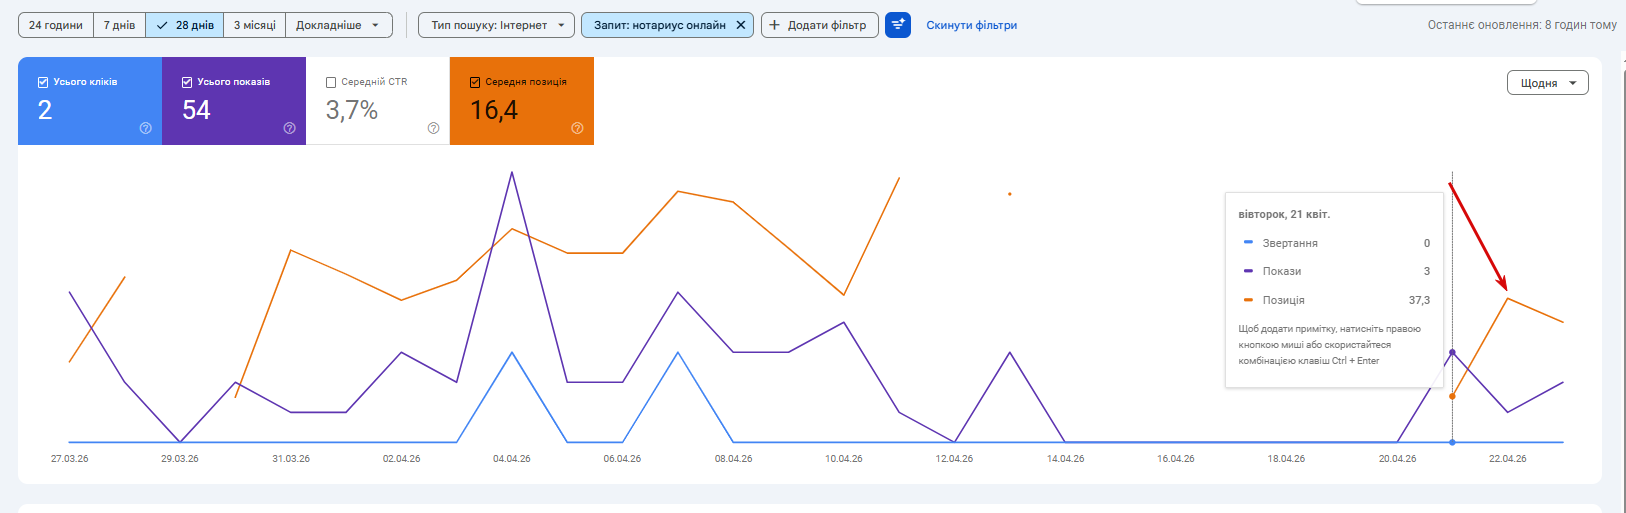Enable the "Середній CTR" metric checkbox

[x=331, y=82]
